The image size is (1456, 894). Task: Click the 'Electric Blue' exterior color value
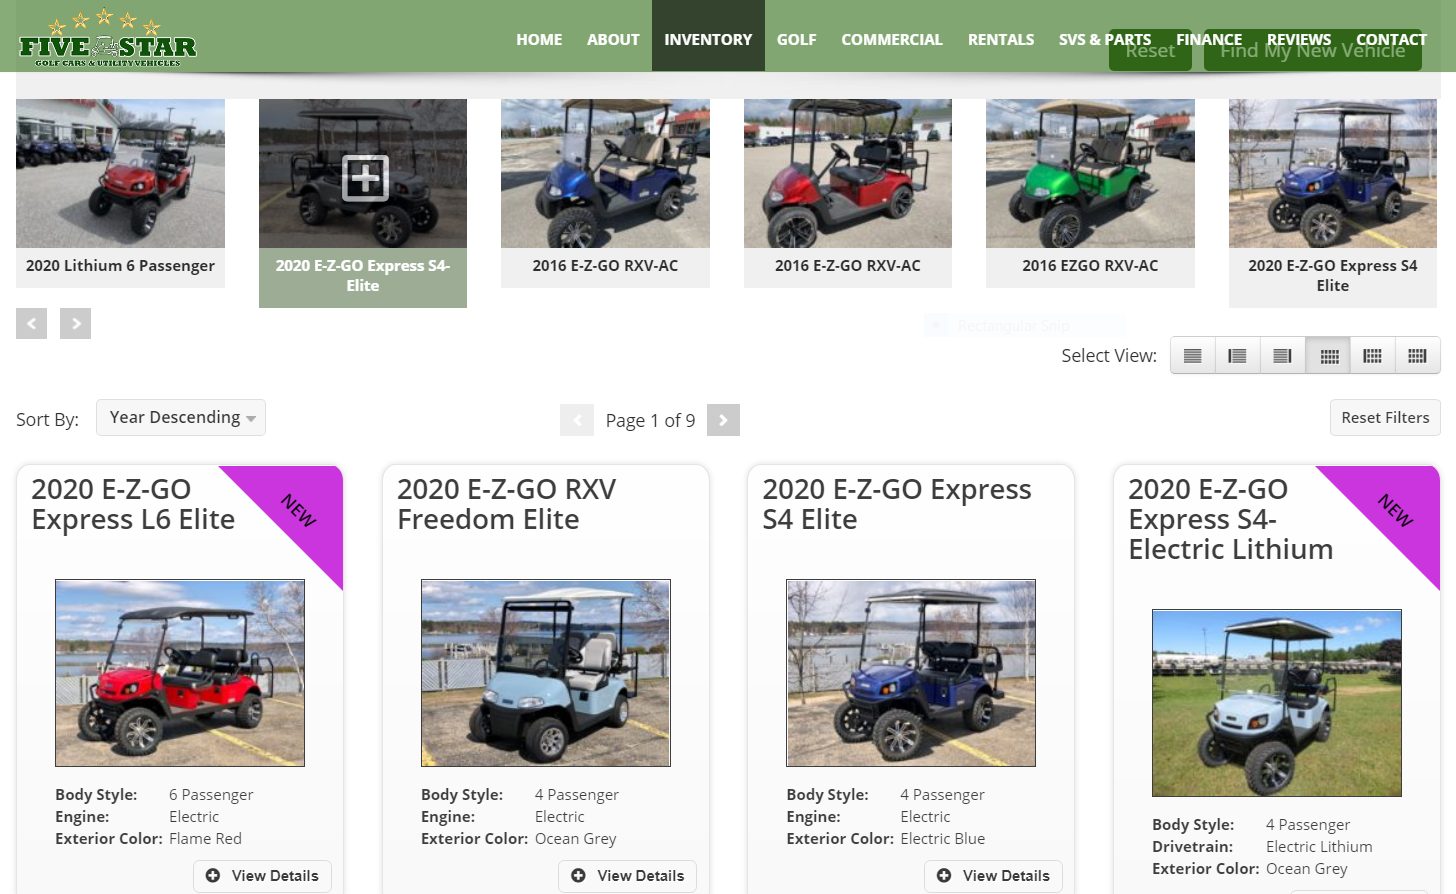point(942,839)
